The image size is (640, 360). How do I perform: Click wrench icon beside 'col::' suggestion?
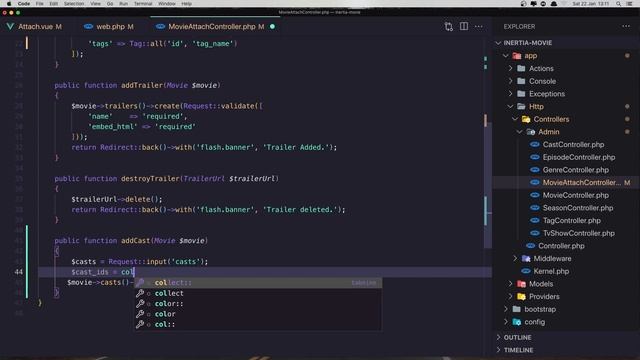click(x=140, y=324)
